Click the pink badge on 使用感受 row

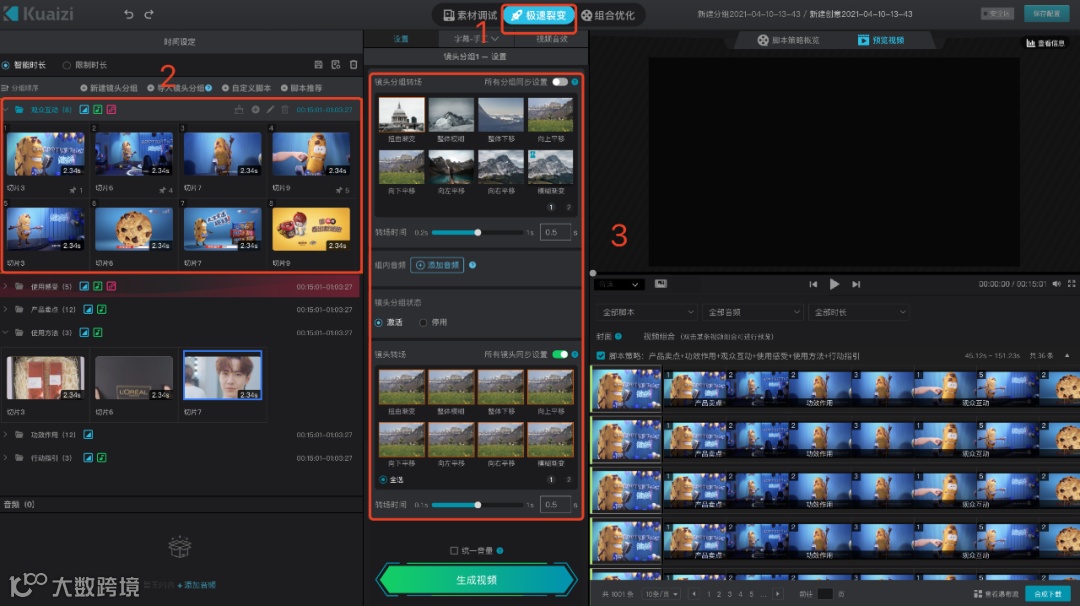(x=111, y=286)
